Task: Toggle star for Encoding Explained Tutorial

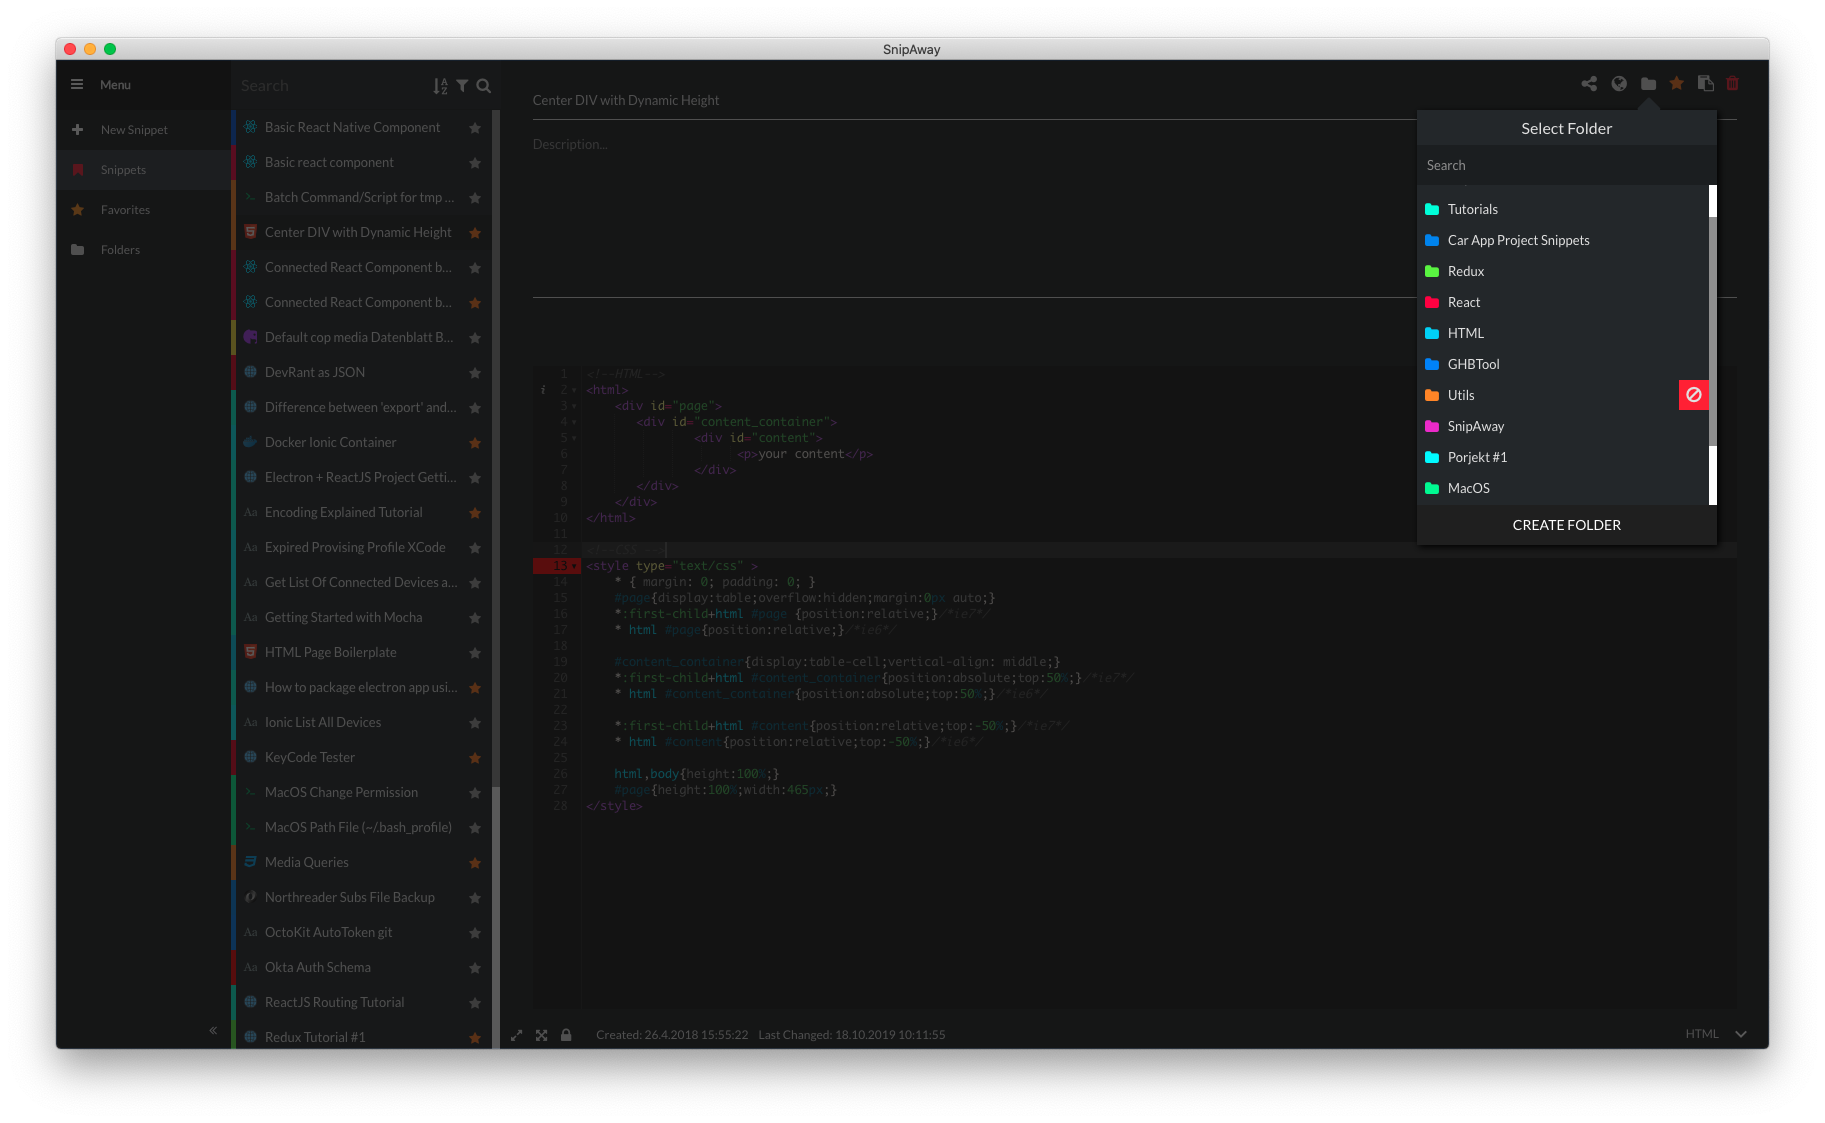Action: tap(475, 513)
